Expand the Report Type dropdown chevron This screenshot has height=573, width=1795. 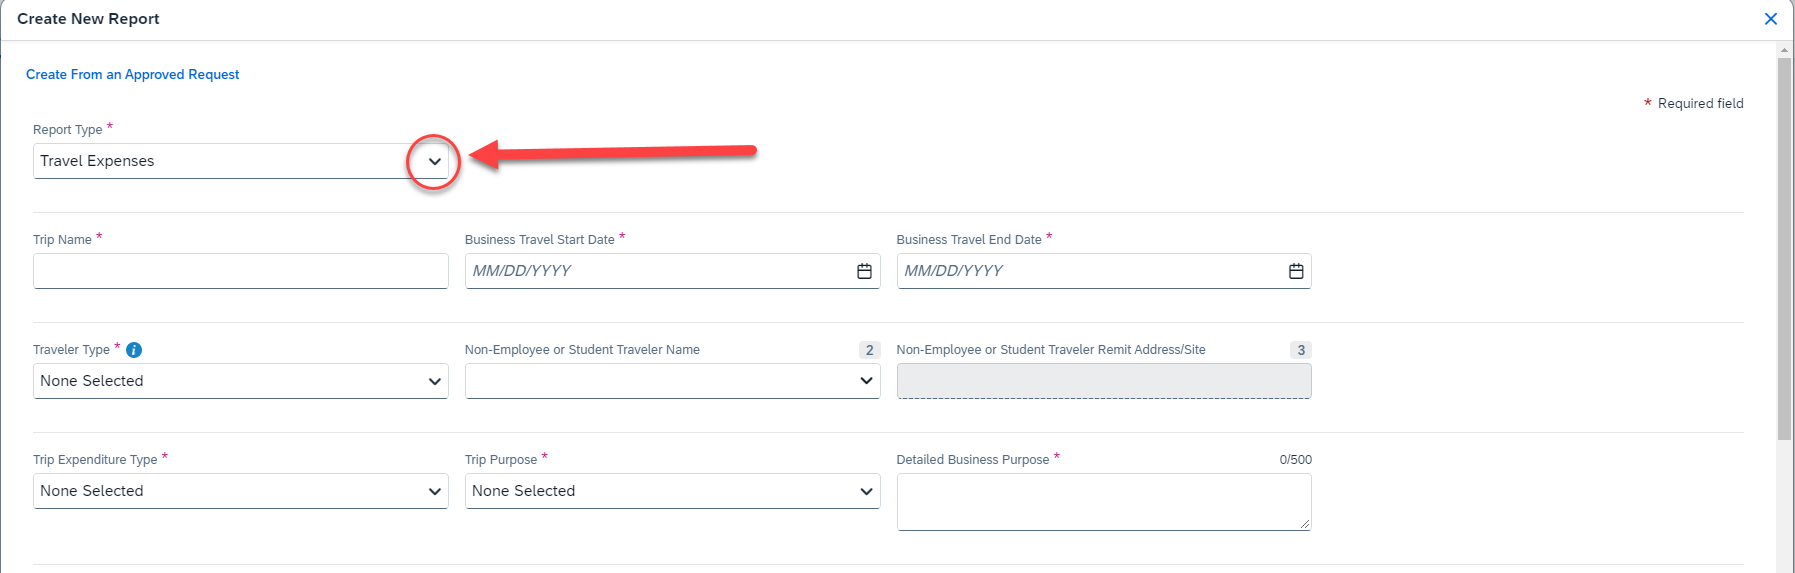click(x=434, y=161)
